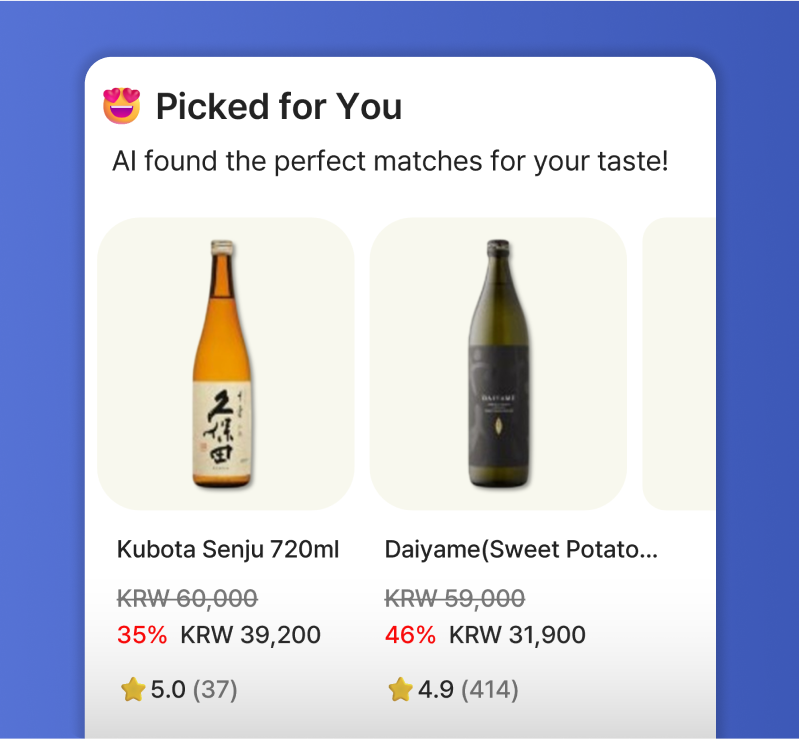Open the "Kubota Senju 720ml" product title

tap(228, 549)
